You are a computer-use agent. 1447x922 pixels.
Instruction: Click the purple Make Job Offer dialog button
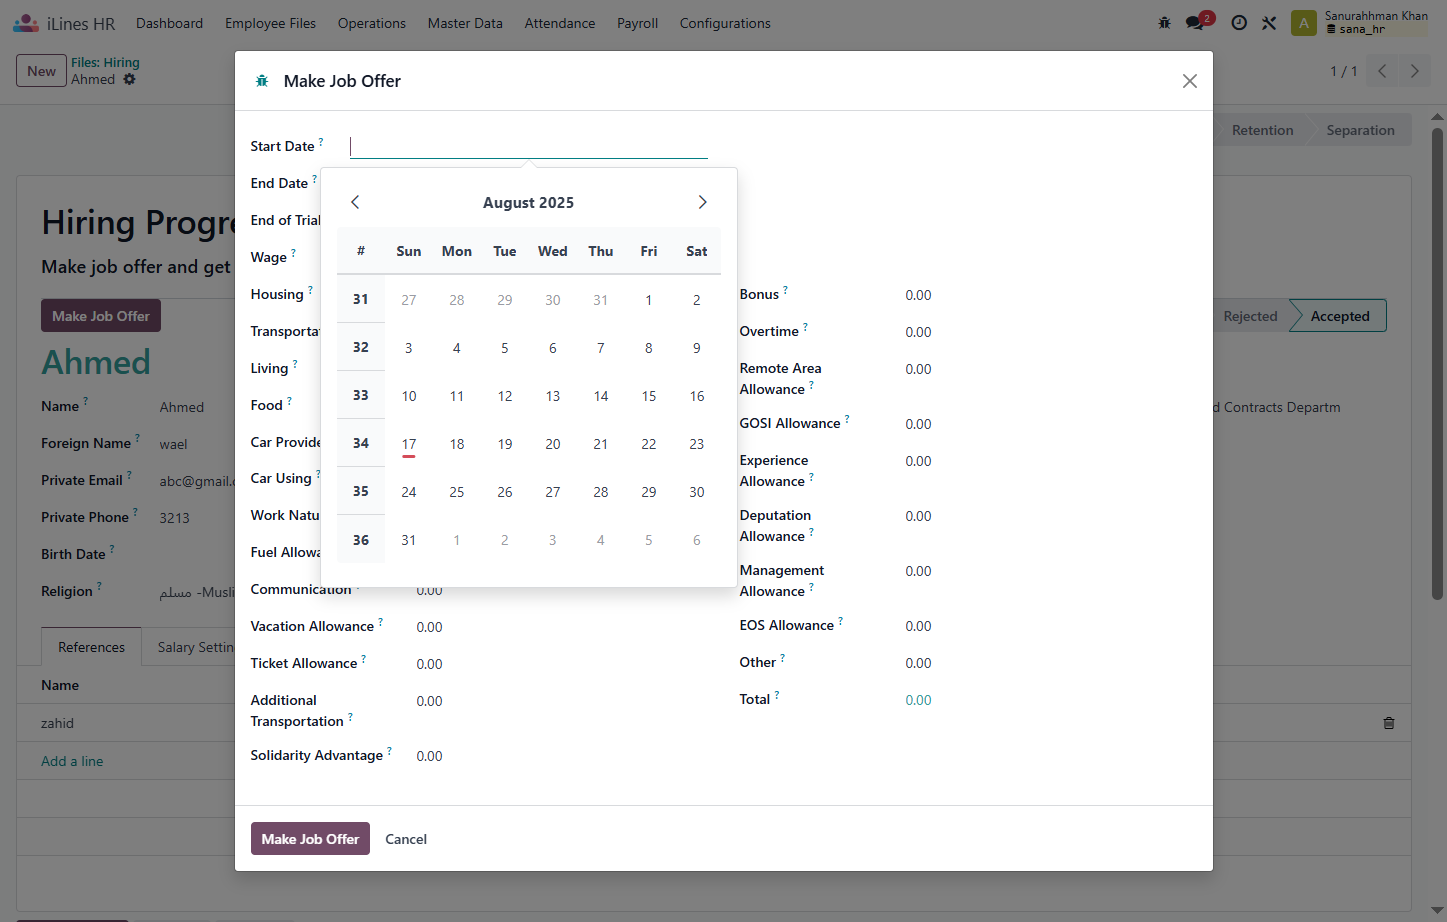310,839
